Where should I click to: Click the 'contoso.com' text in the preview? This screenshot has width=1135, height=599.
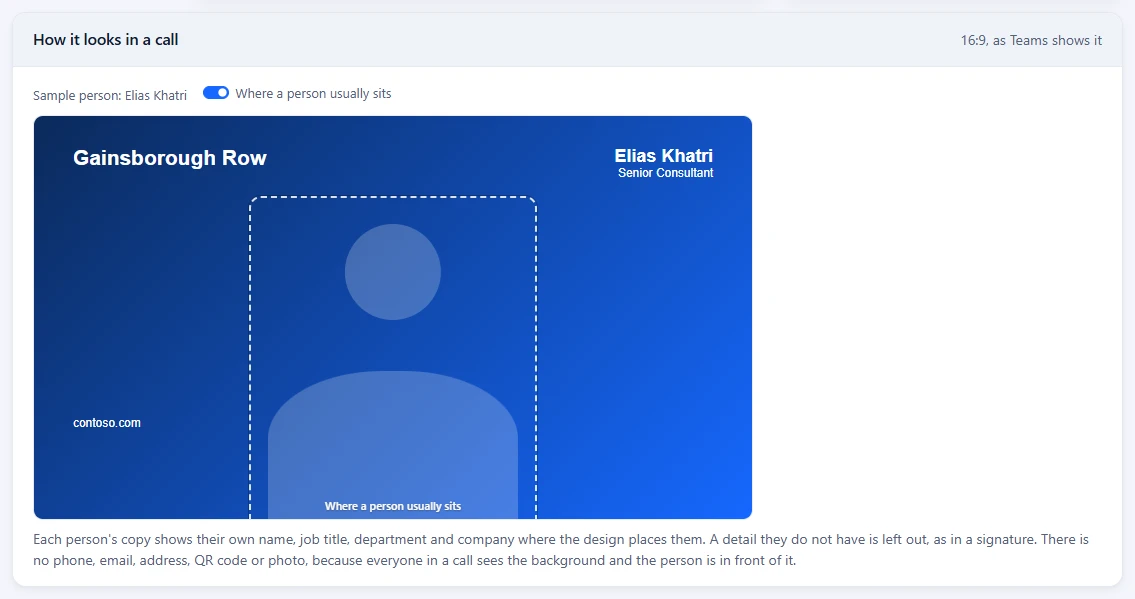tap(107, 422)
